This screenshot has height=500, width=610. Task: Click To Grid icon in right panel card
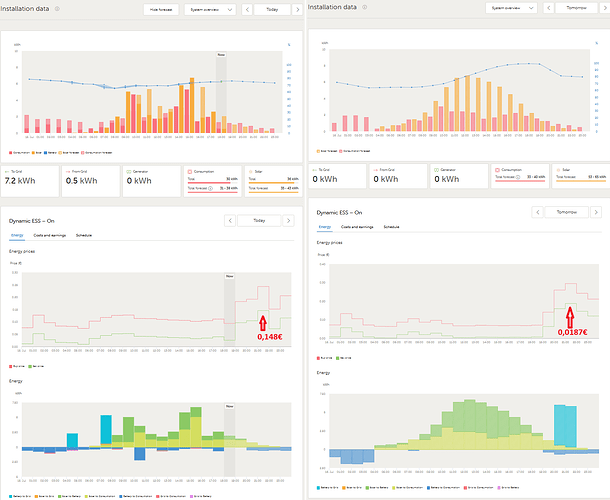315,170
